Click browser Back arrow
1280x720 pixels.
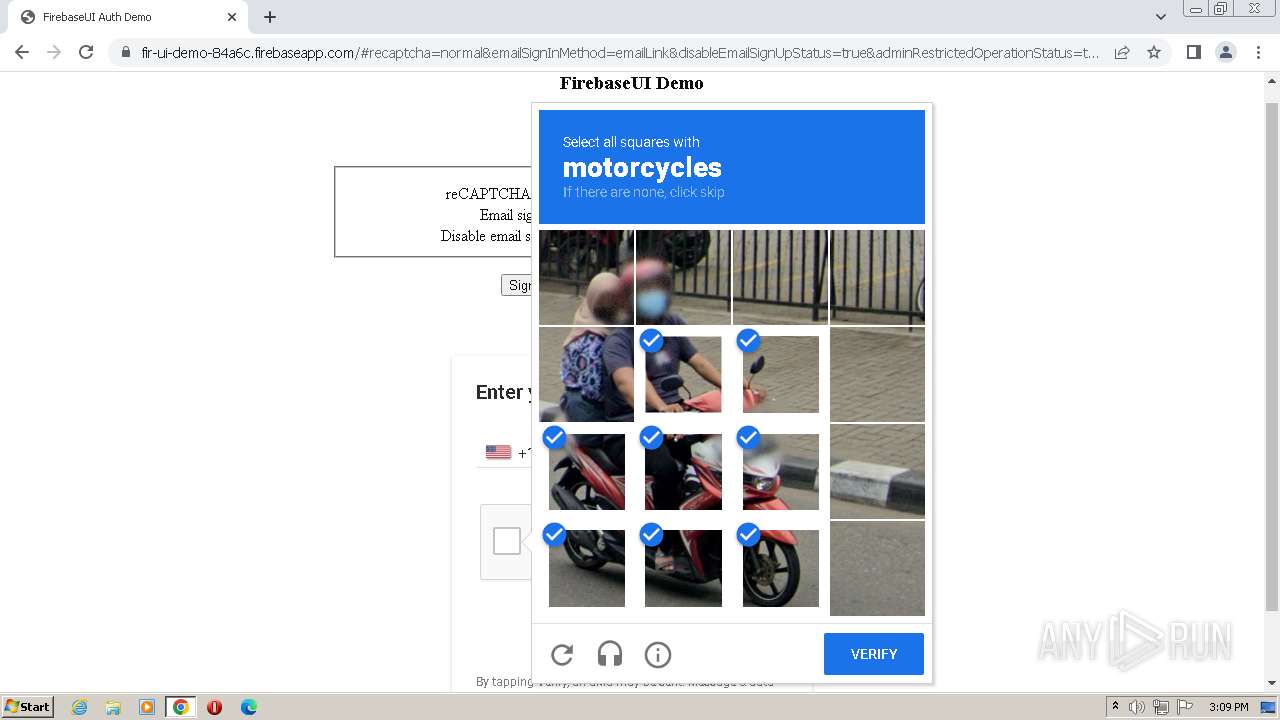click(x=22, y=52)
